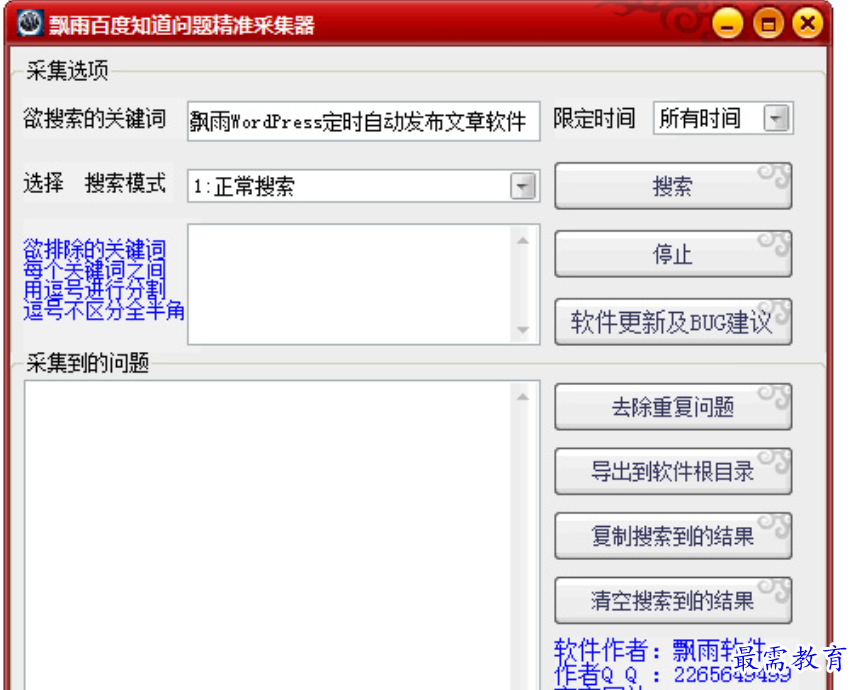Click the 软件作者：飘雨软件 text
Image resolution: width=855 pixels, height=690 pixels.
click(660, 650)
